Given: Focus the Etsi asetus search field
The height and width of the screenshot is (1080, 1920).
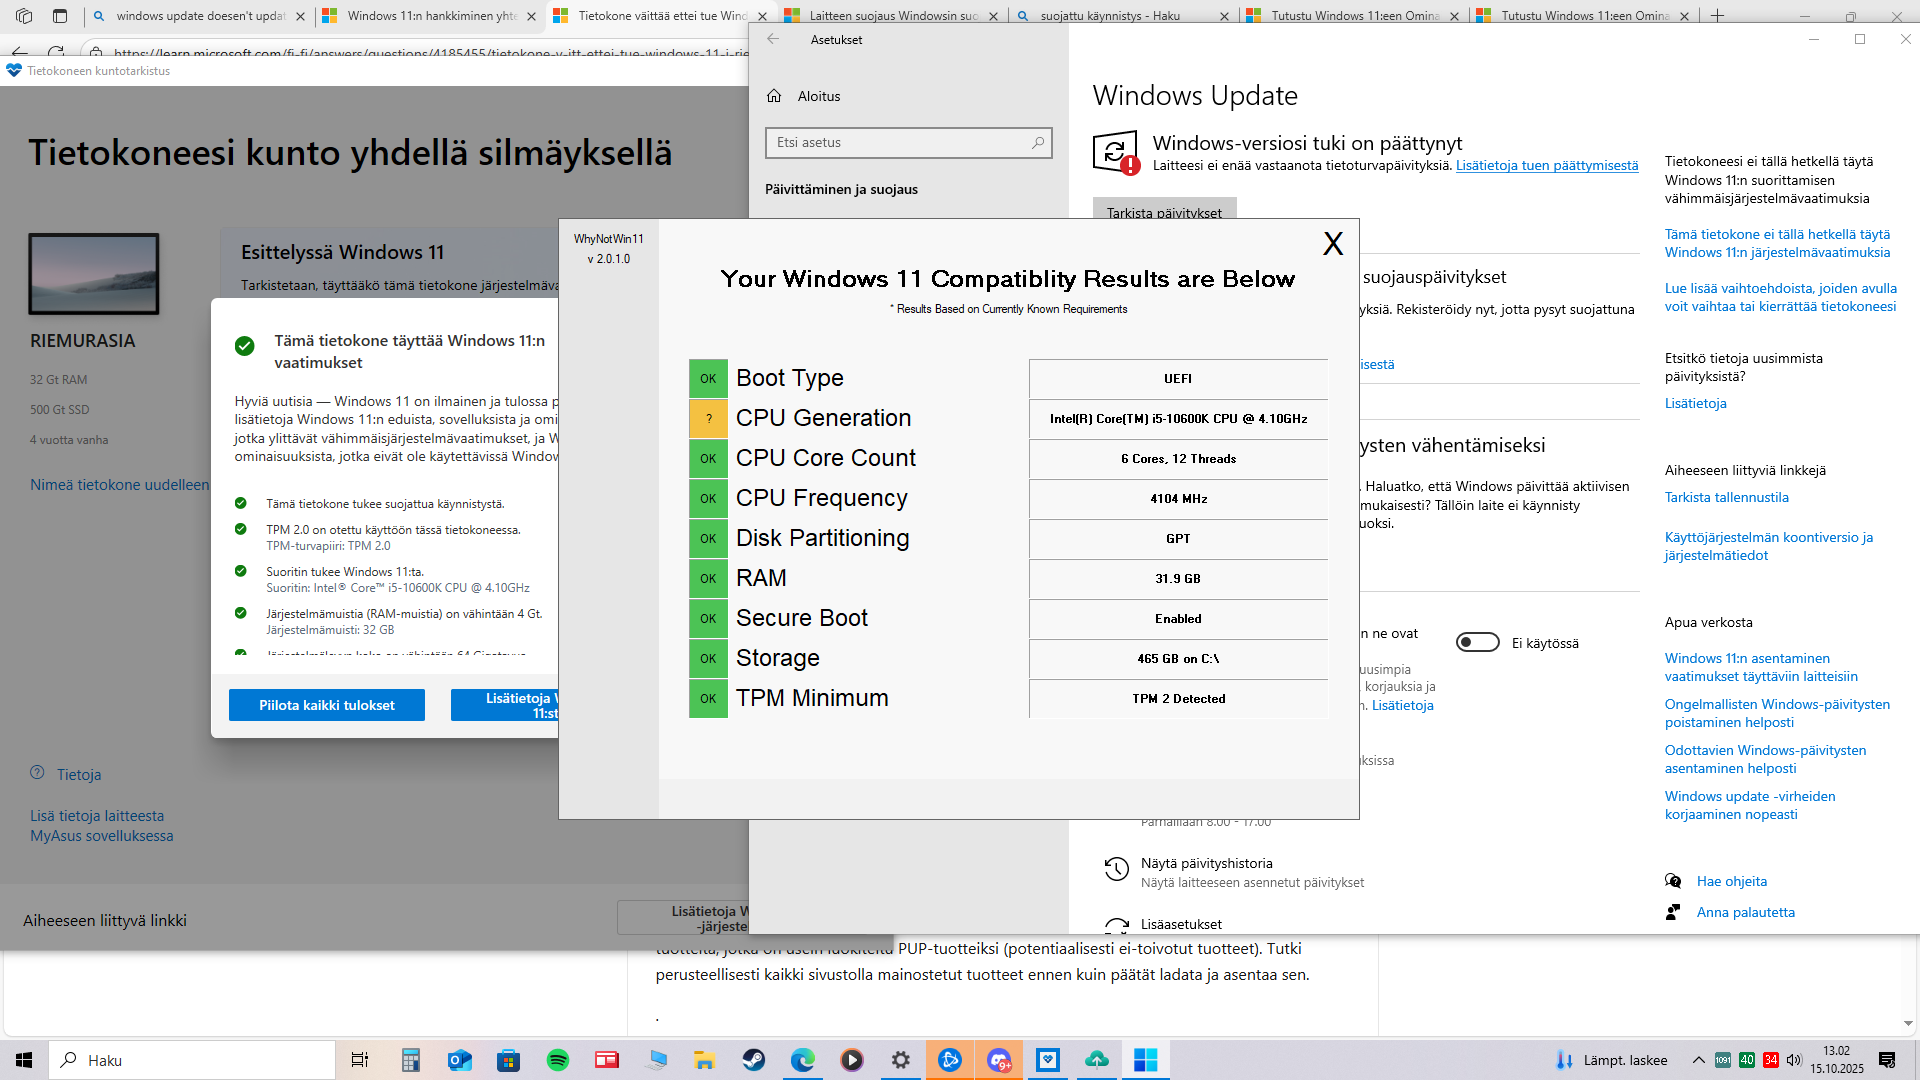Looking at the screenshot, I should [908, 142].
